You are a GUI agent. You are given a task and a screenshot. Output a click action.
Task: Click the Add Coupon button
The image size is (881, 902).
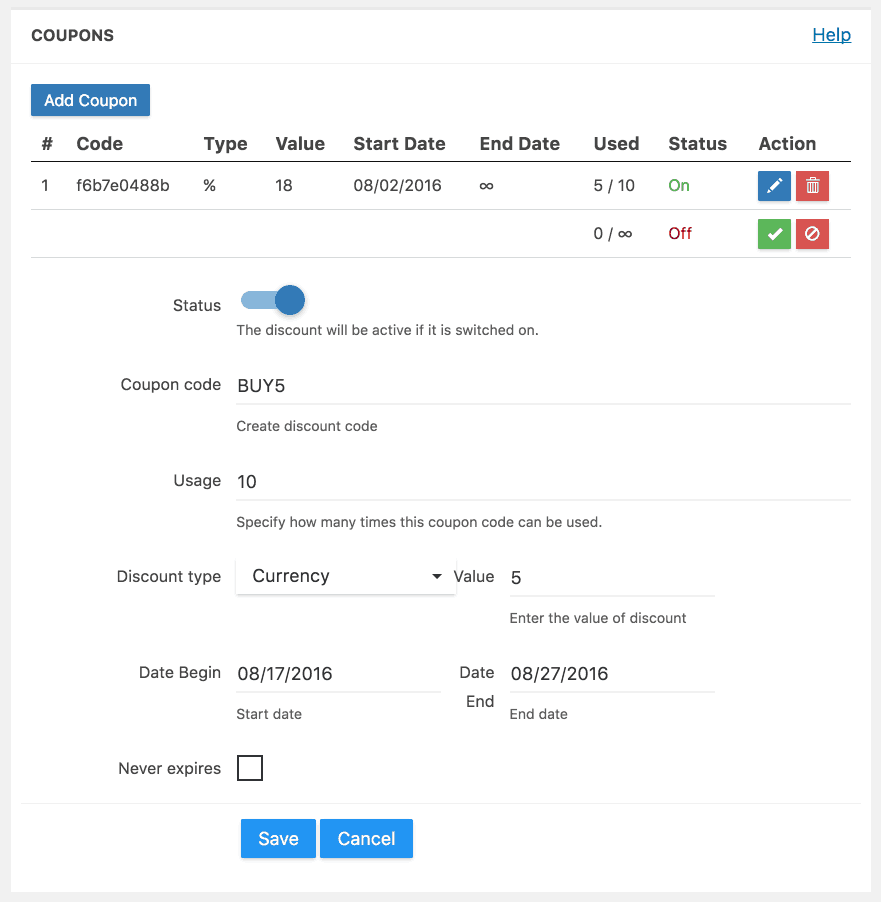(90, 100)
